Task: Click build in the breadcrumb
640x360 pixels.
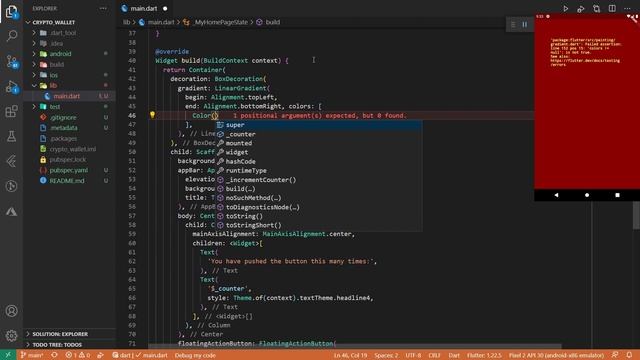Action: coord(273,22)
